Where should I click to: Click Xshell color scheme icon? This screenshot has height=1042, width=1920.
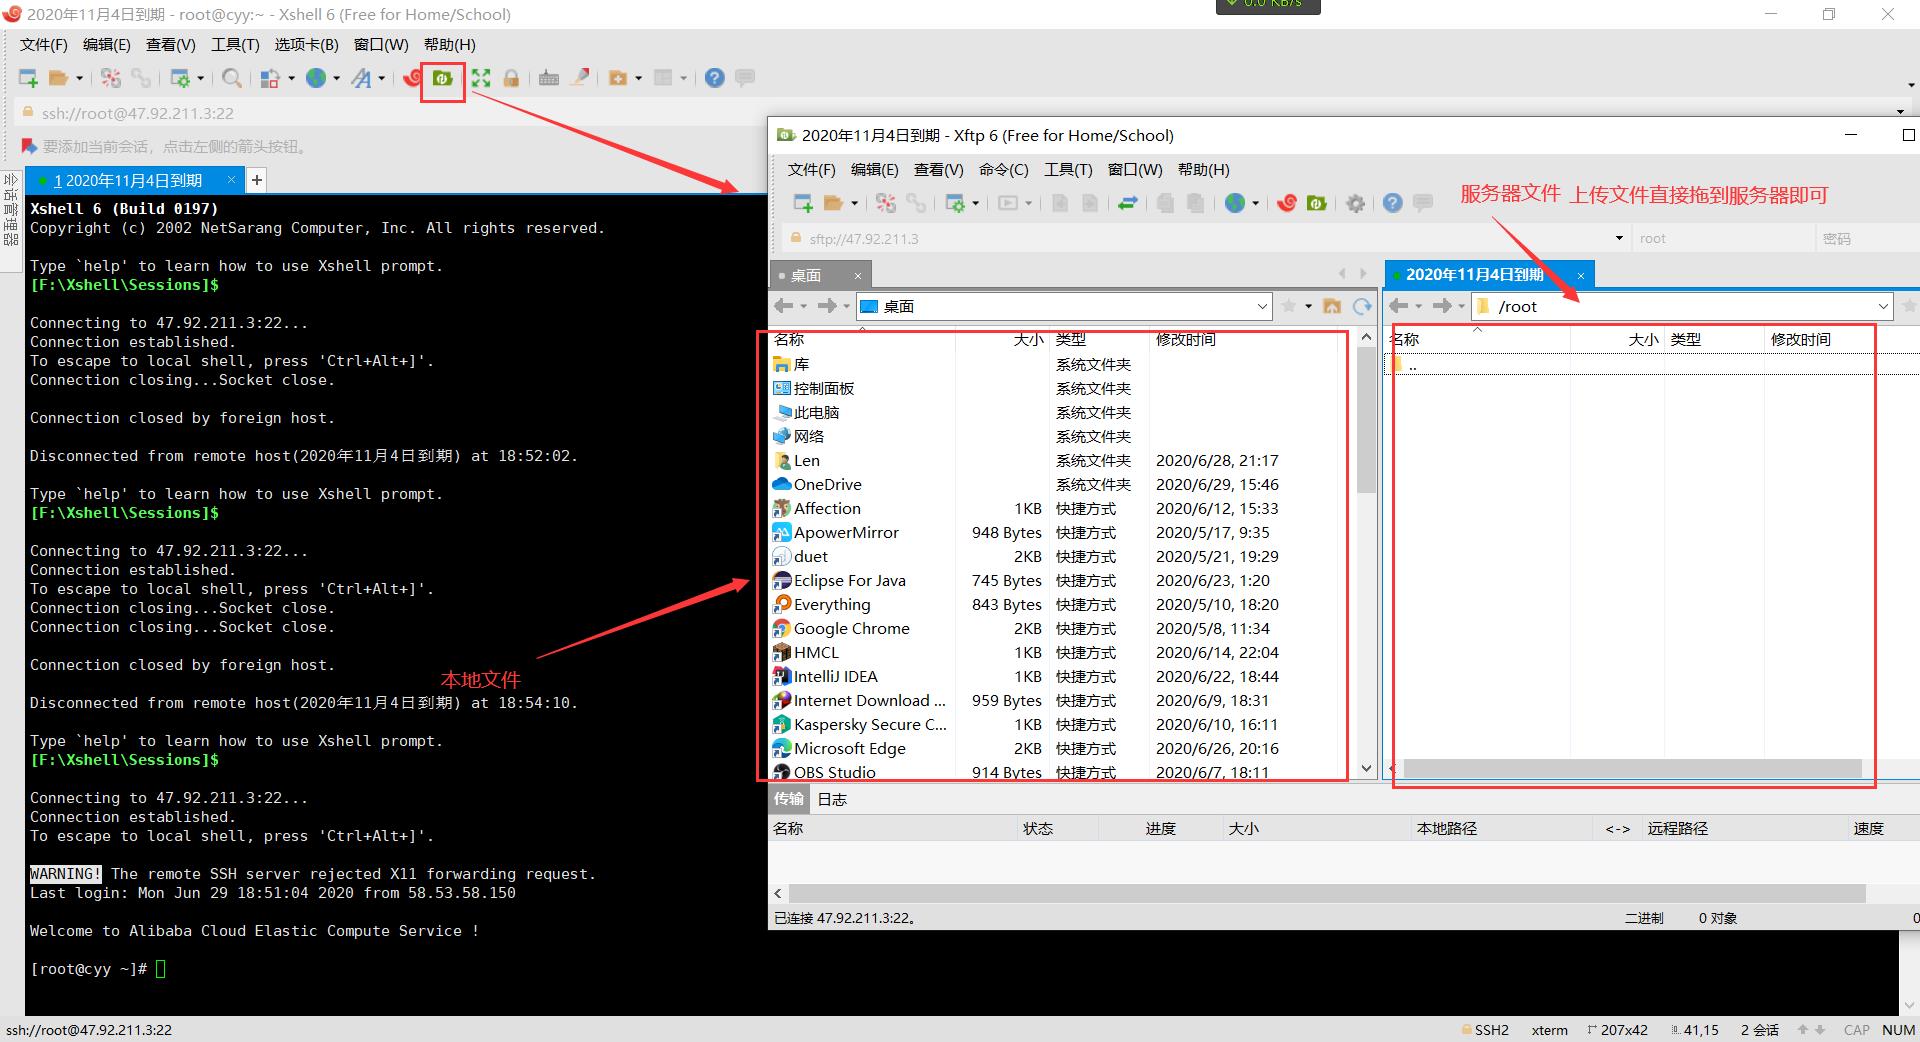270,78
